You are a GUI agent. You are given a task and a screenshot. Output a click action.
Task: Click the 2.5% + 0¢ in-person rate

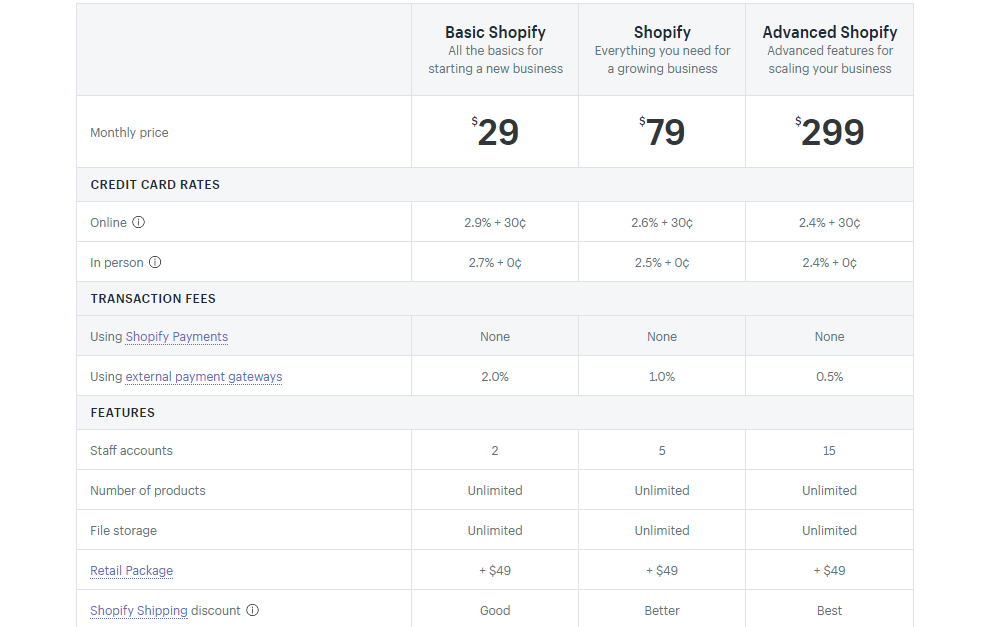662,263
